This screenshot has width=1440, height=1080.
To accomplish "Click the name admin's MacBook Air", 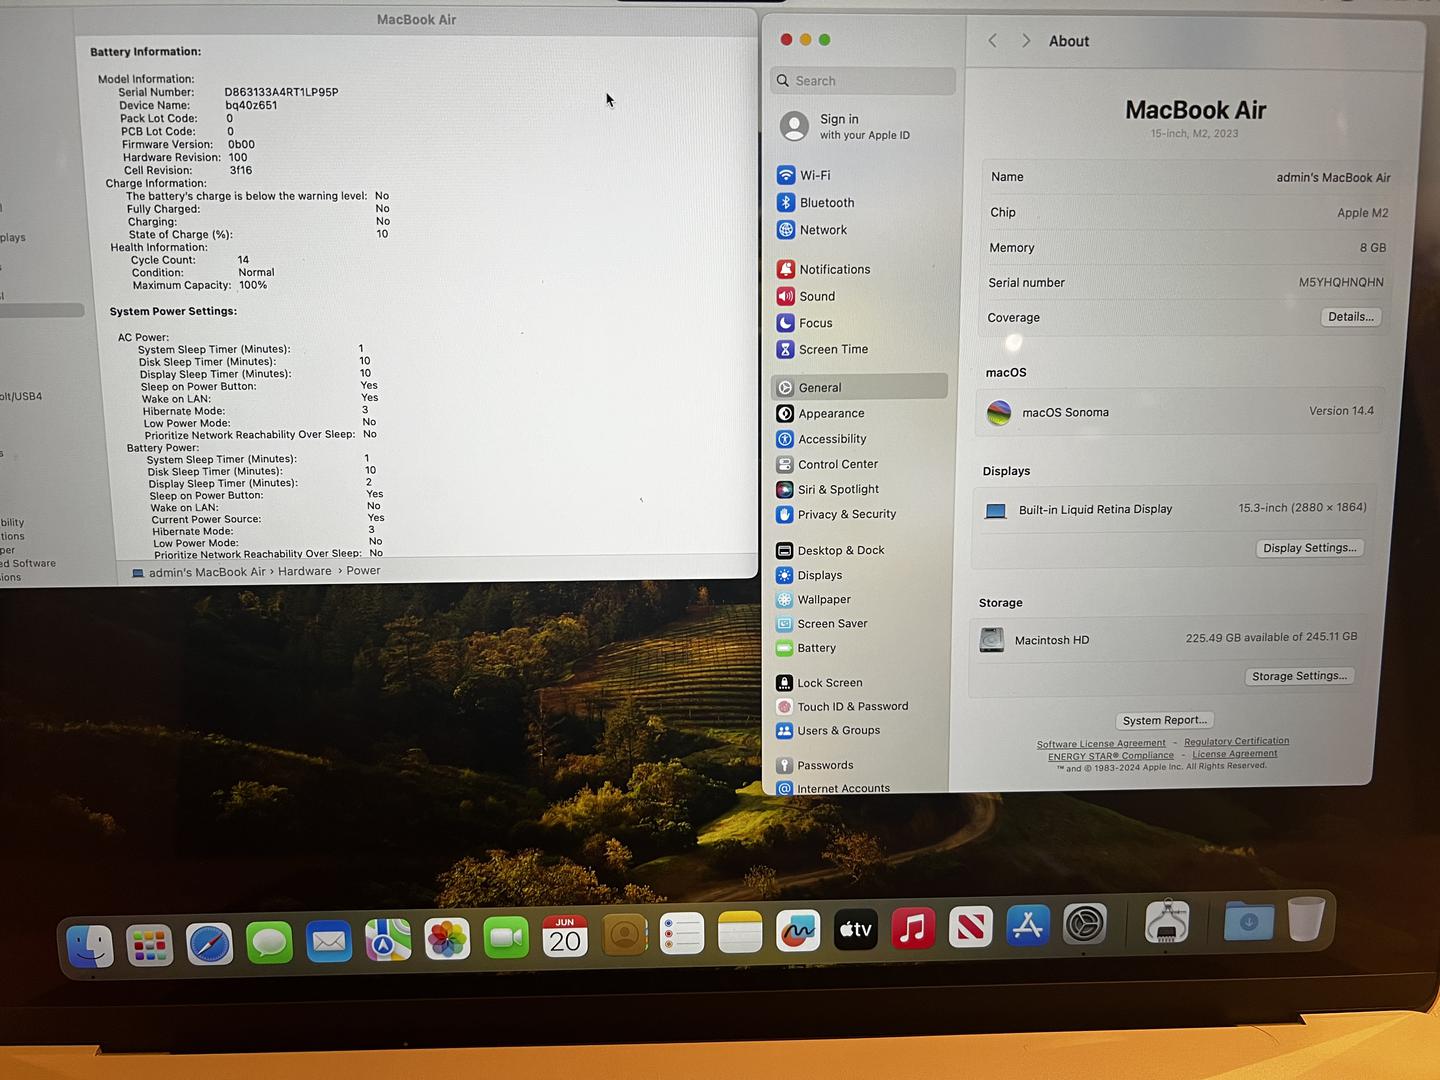I will (x=1333, y=177).
